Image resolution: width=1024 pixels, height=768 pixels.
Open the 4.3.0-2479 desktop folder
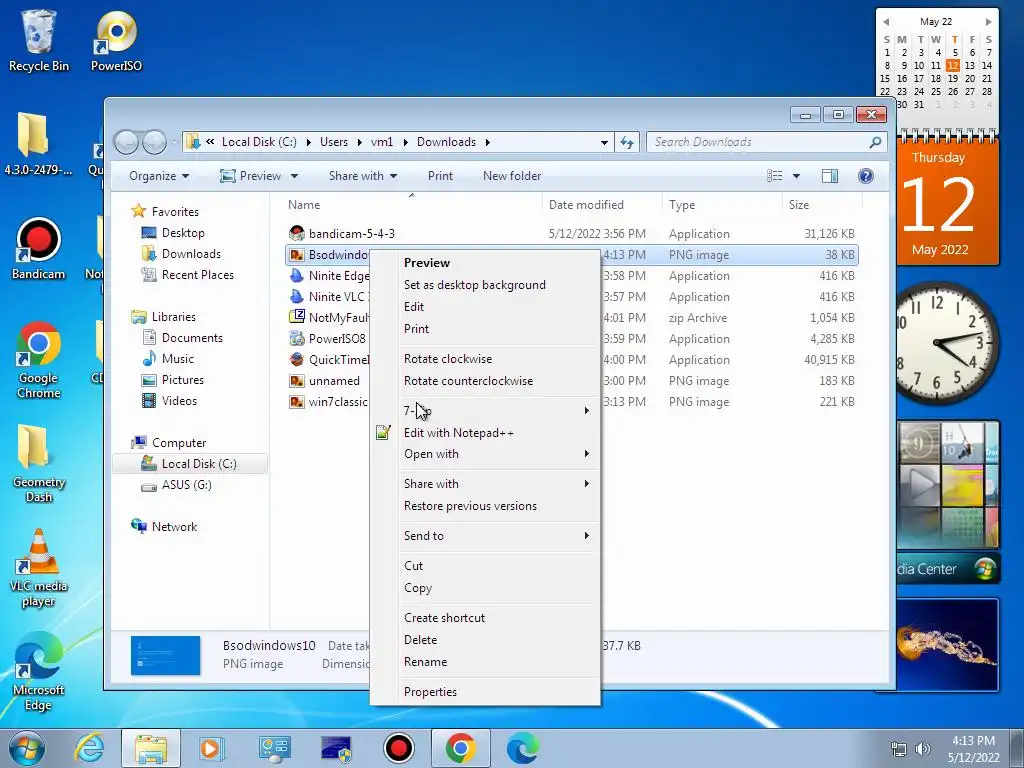(x=39, y=144)
